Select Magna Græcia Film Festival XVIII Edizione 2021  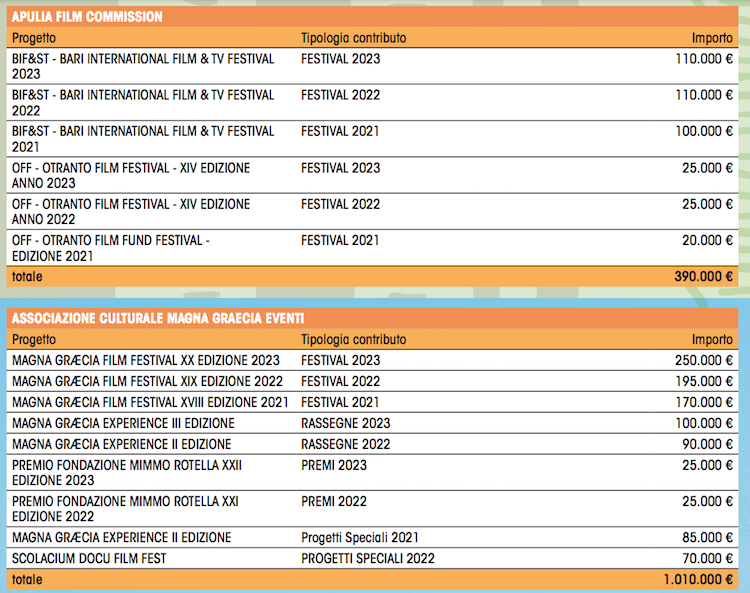tap(150, 402)
